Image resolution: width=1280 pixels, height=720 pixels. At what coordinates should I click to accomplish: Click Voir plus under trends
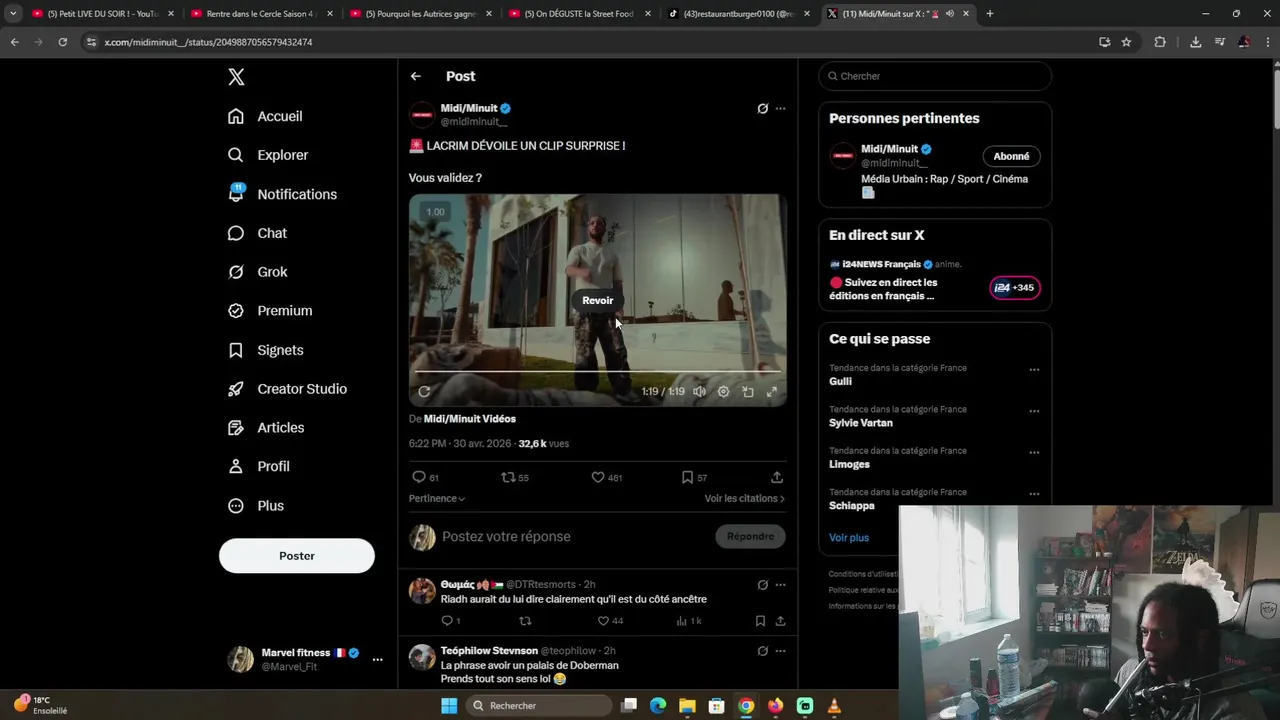[849, 538]
